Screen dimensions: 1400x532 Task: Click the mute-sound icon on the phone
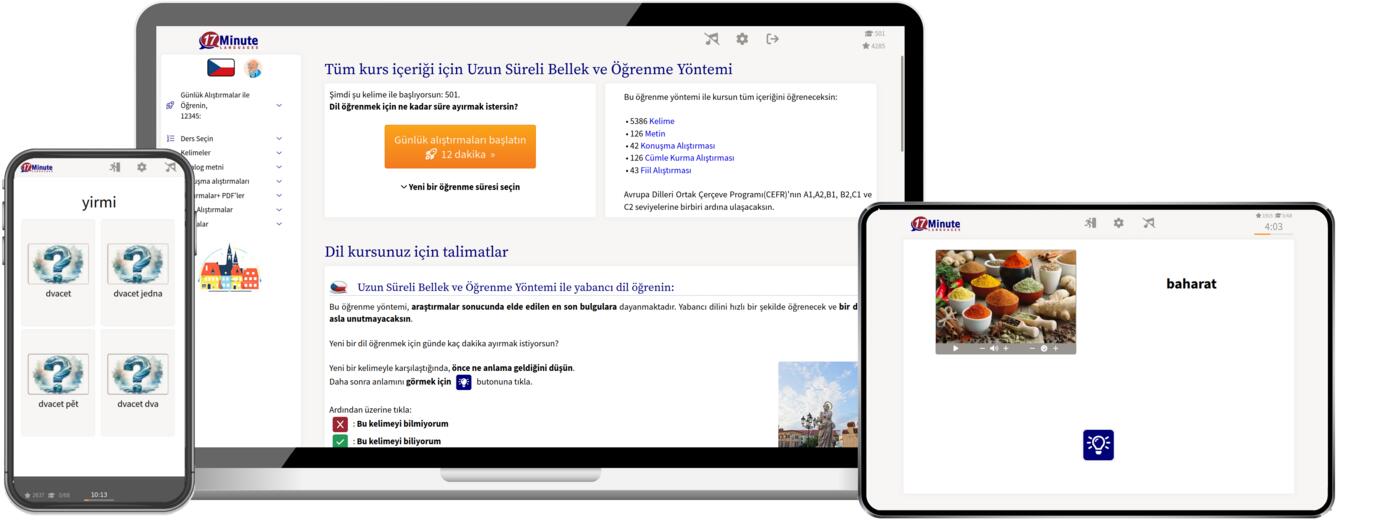(170, 167)
